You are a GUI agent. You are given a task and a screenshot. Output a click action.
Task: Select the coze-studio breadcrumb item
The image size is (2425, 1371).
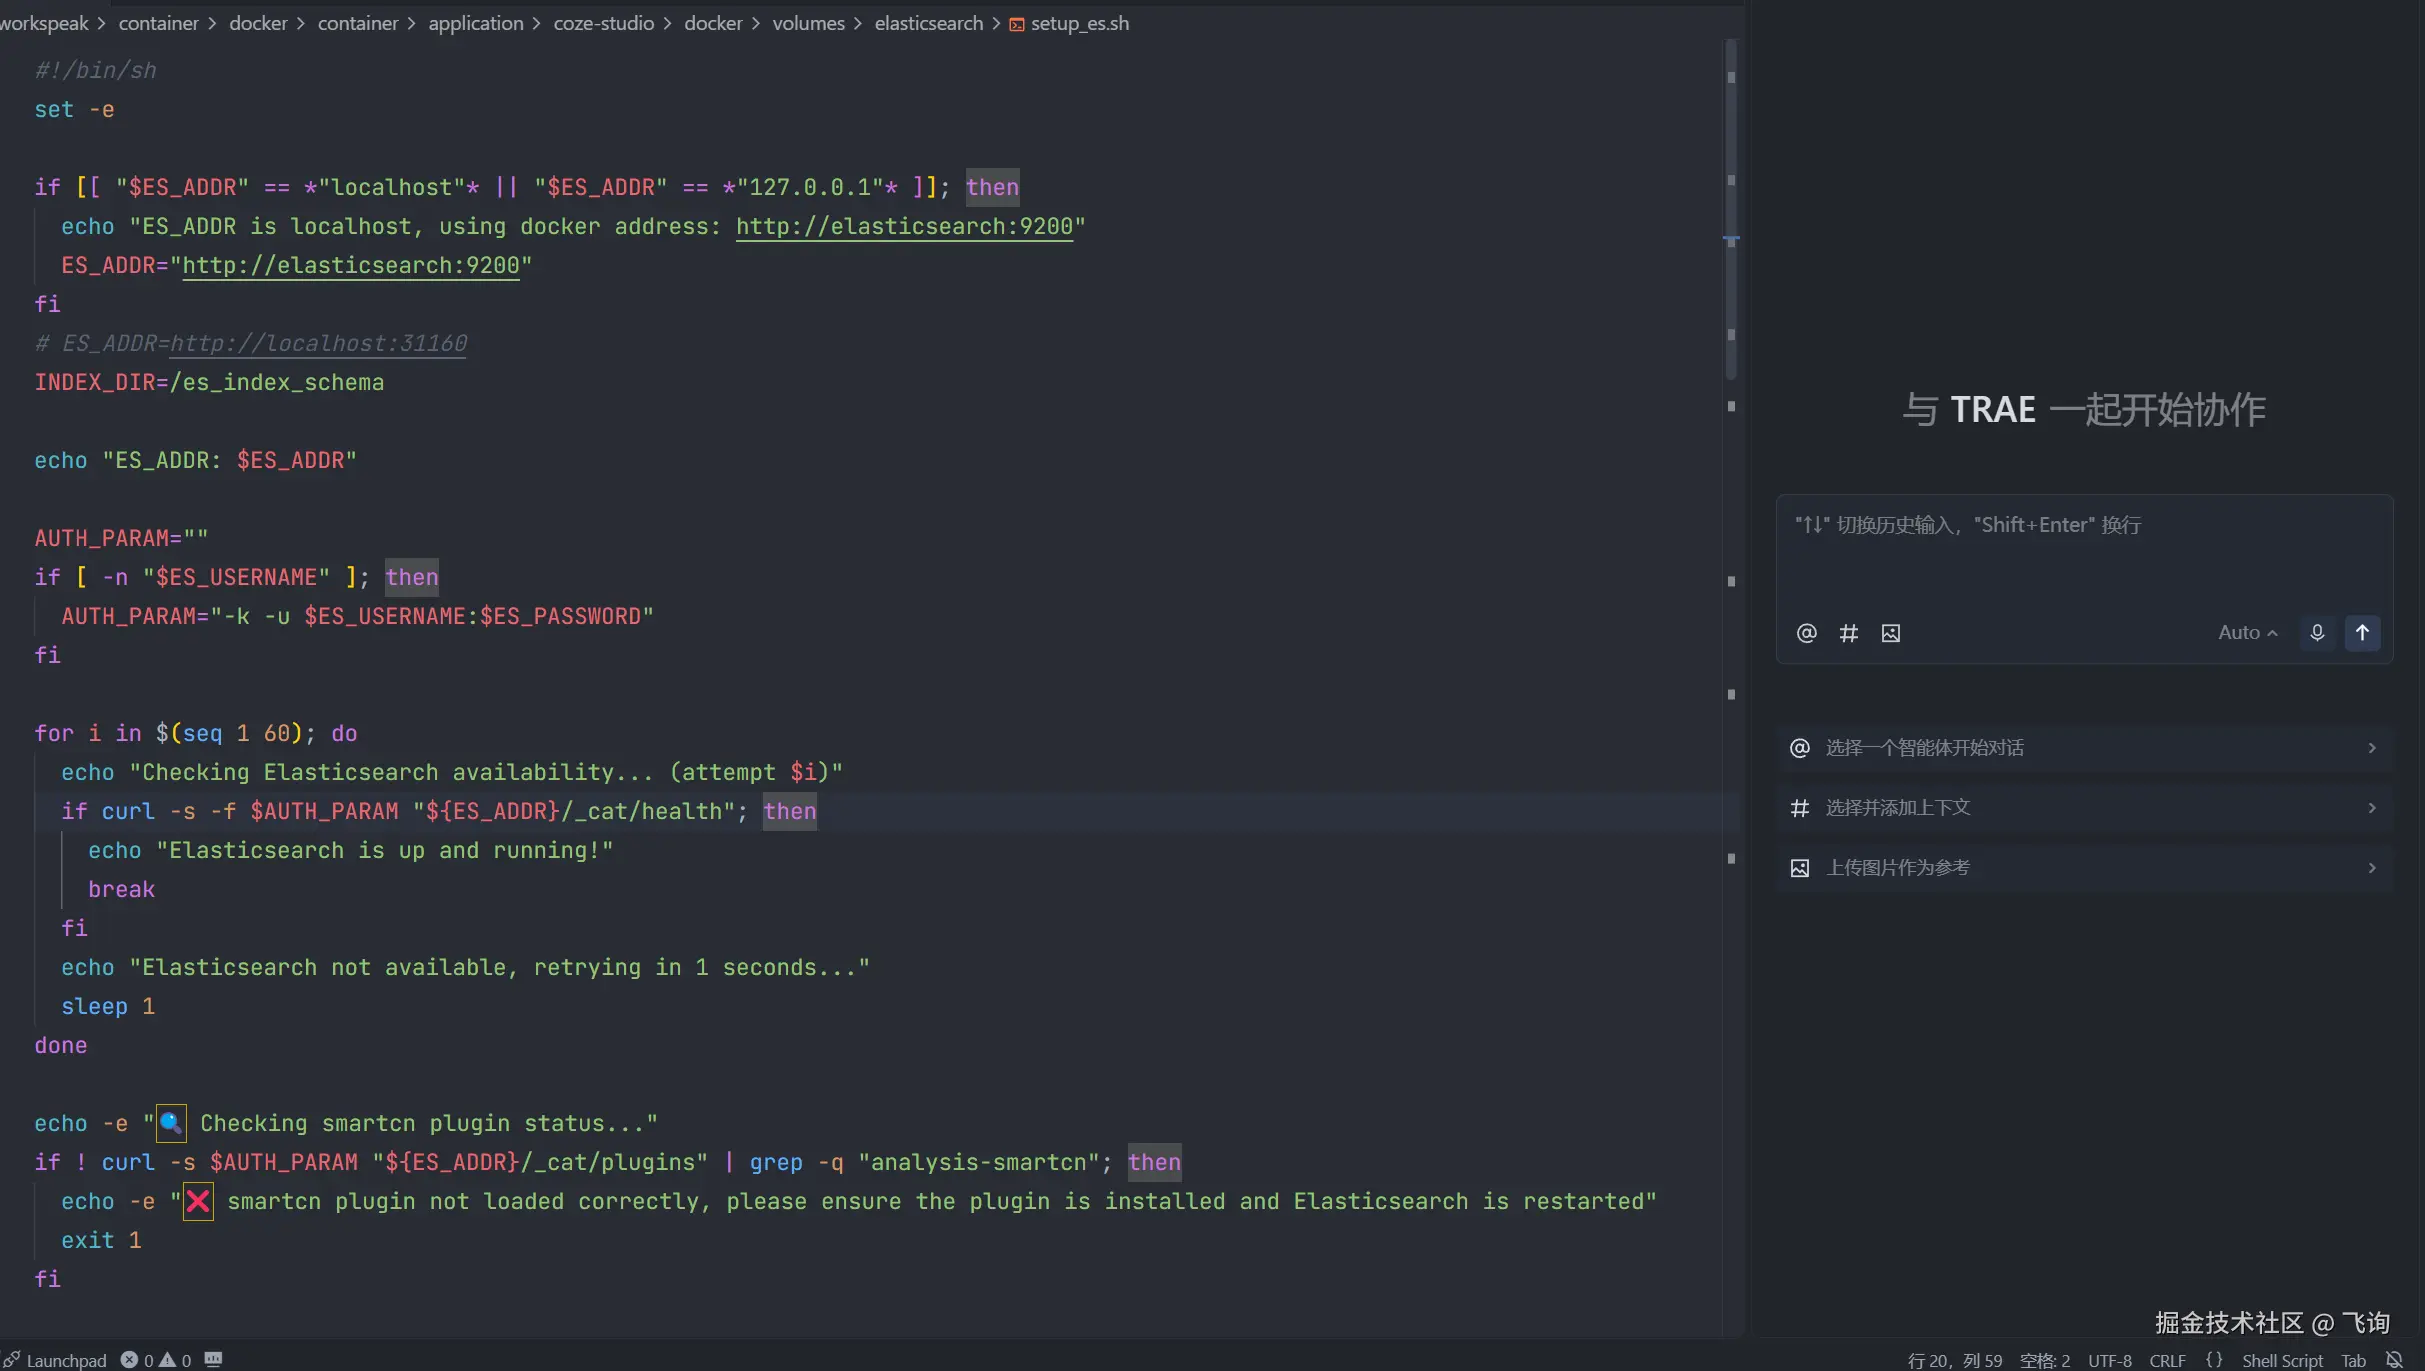coord(603,23)
